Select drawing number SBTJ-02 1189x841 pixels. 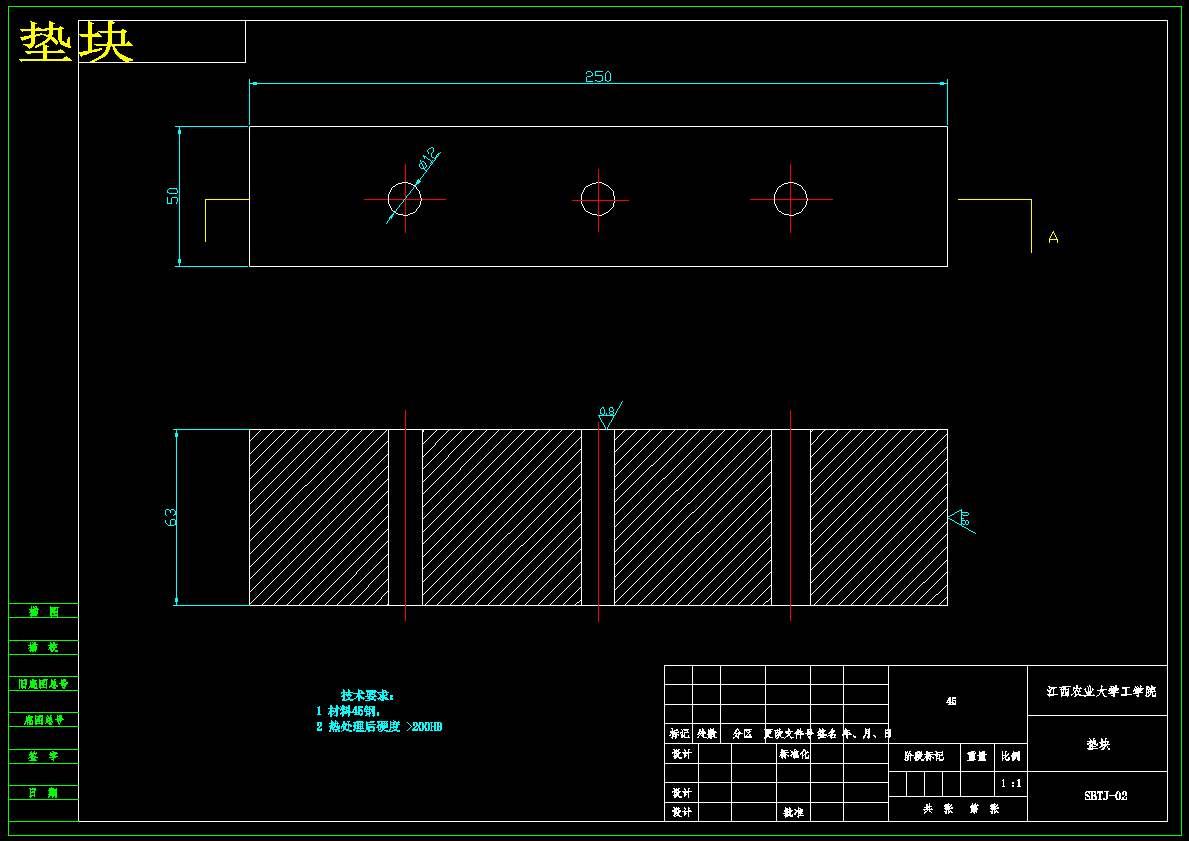click(1106, 795)
